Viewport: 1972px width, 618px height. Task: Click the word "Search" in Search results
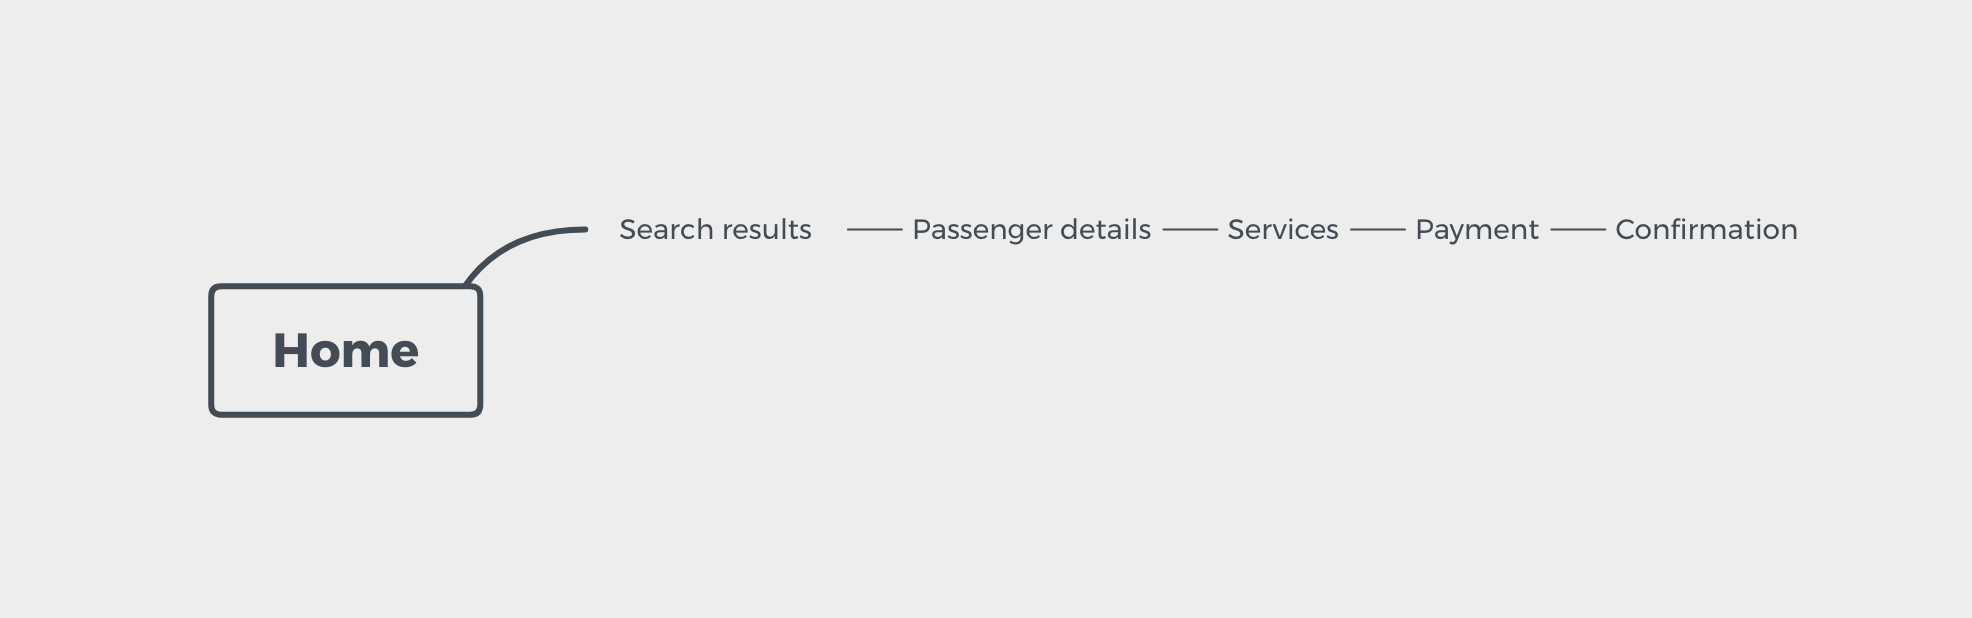coord(666,230)
